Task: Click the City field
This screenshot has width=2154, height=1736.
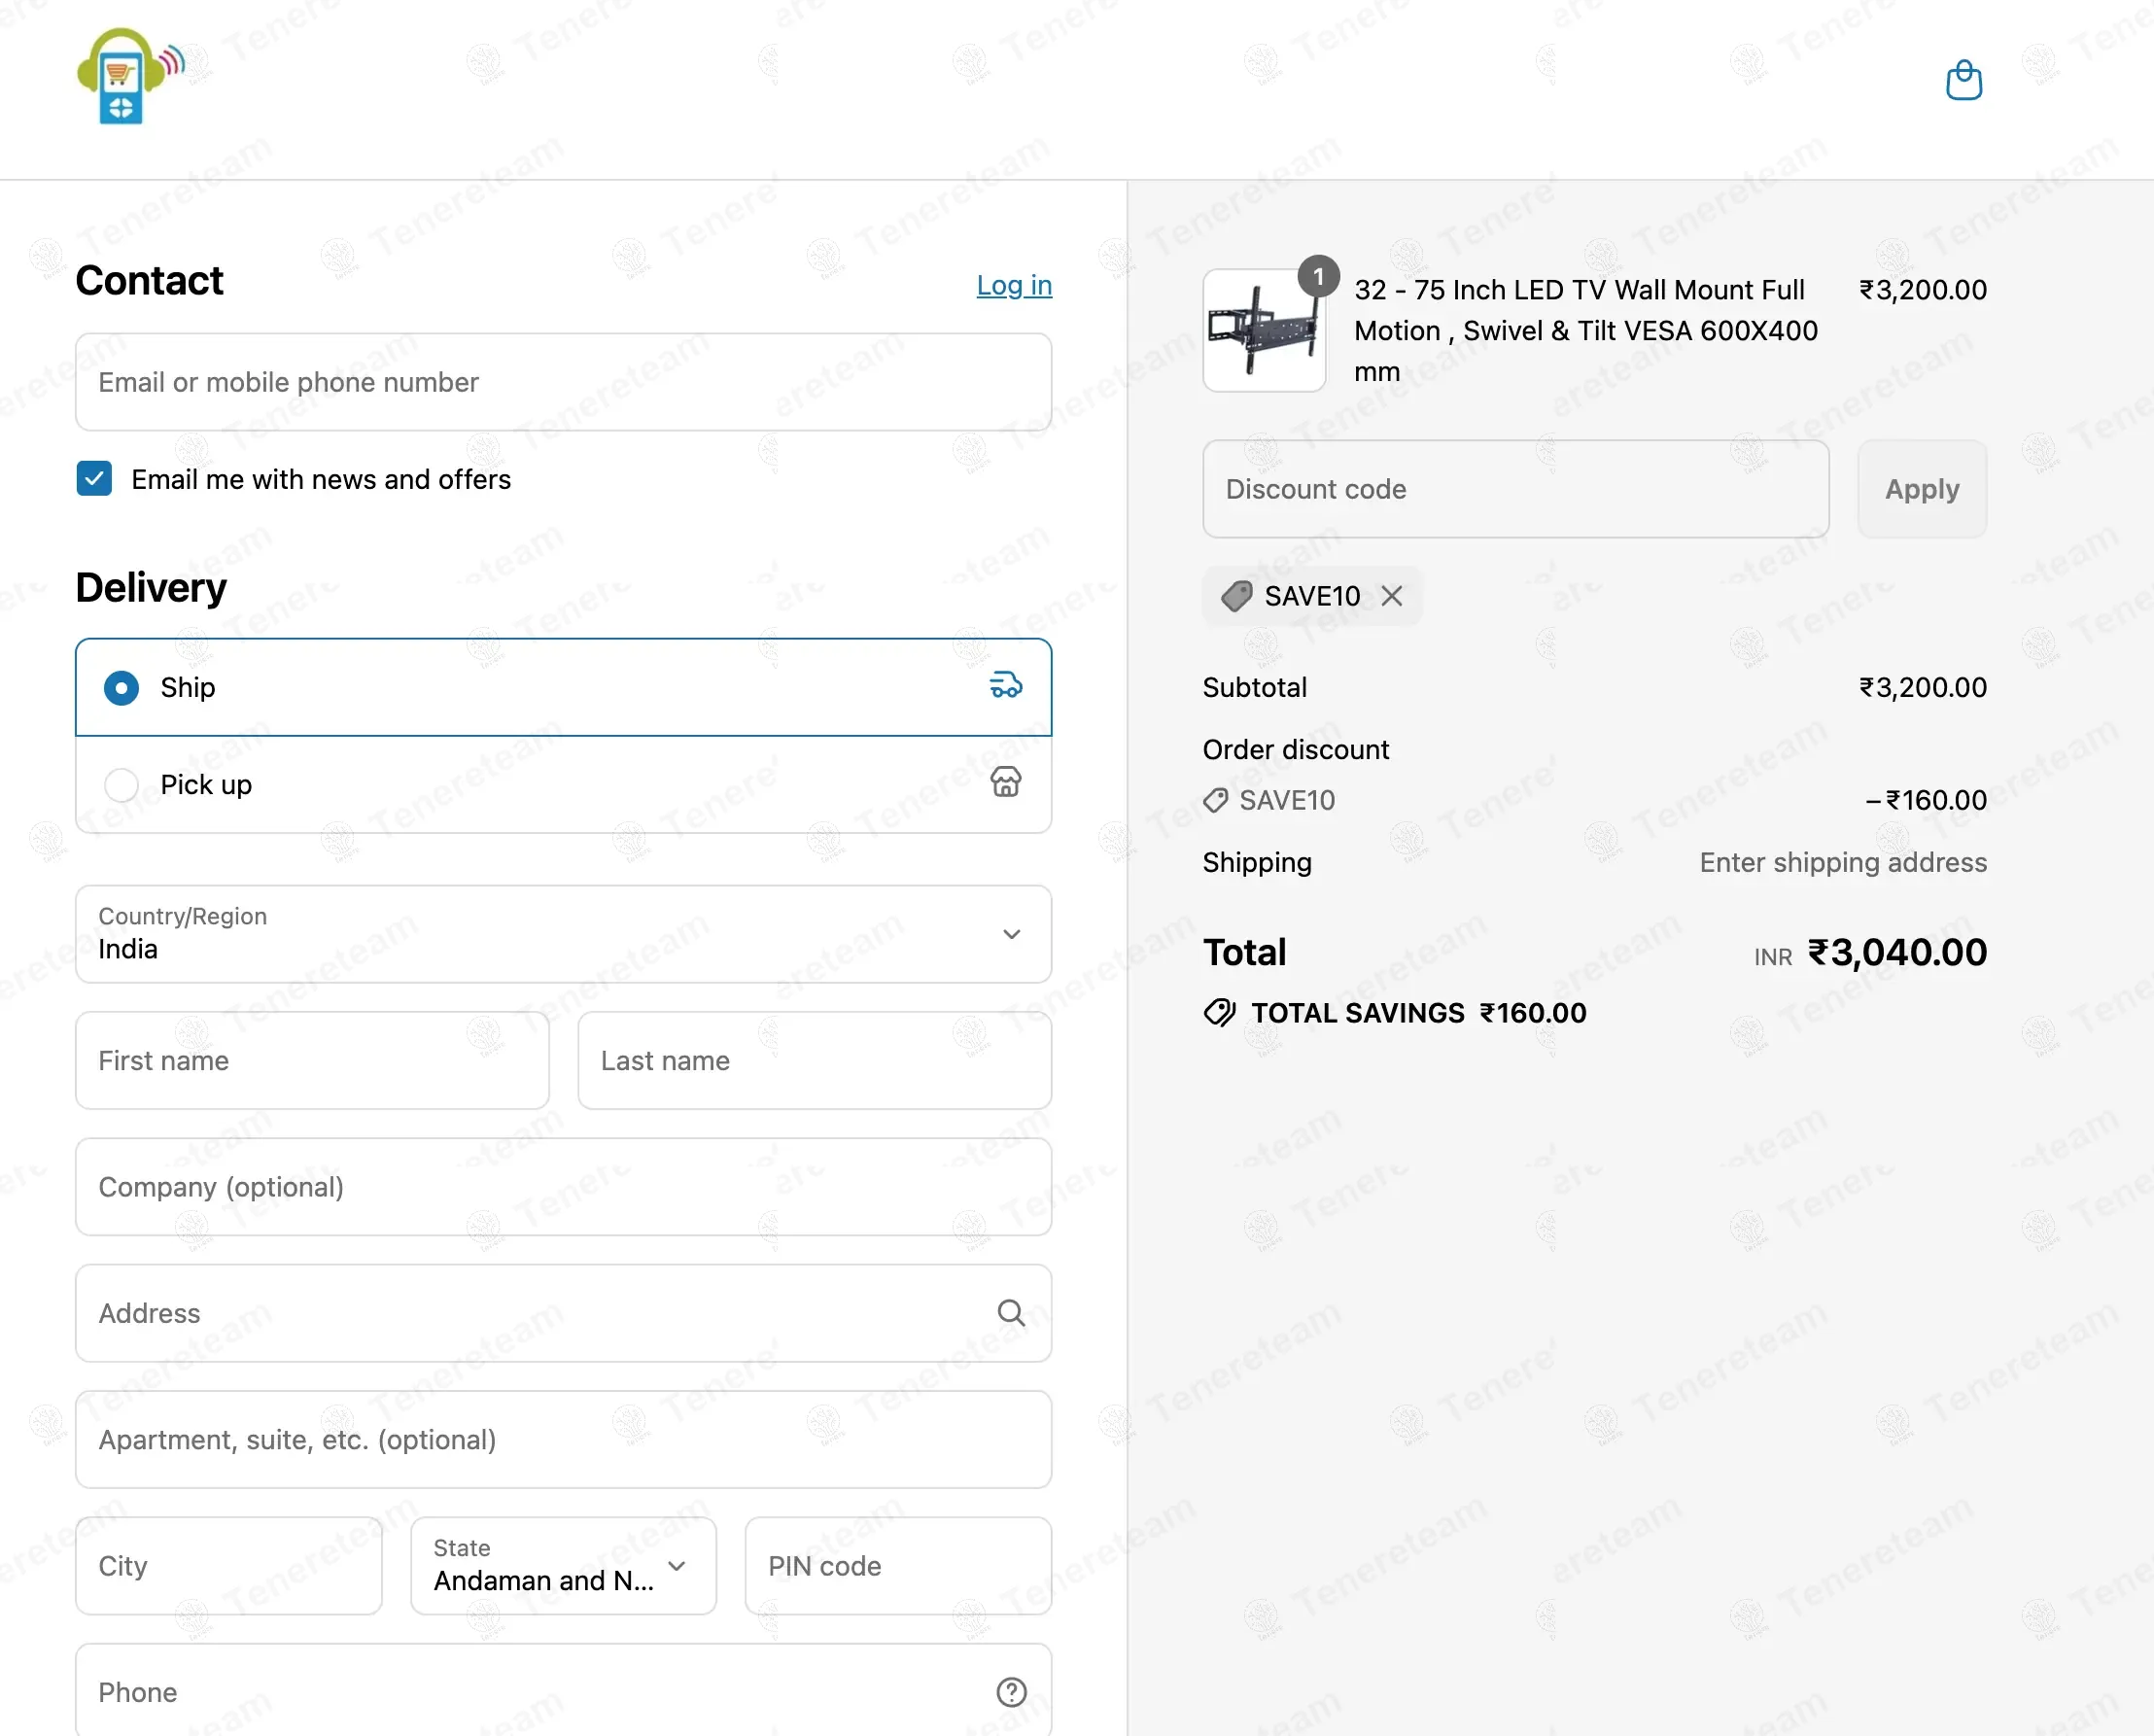Action: tap(229, 1565)
